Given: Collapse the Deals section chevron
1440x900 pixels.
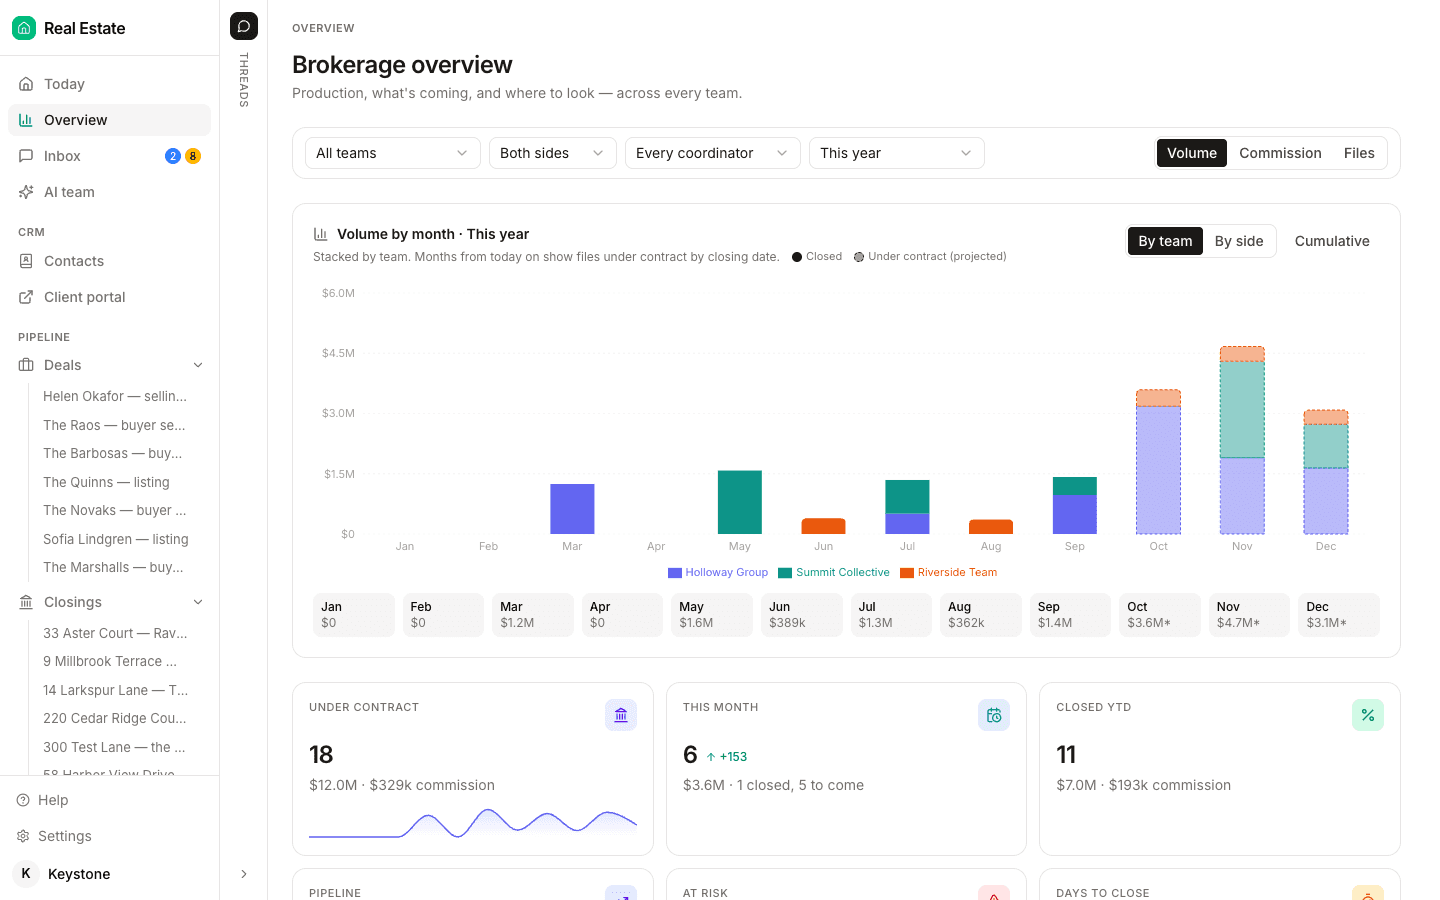Looking at the screenshot, I should tap(198, 365).
